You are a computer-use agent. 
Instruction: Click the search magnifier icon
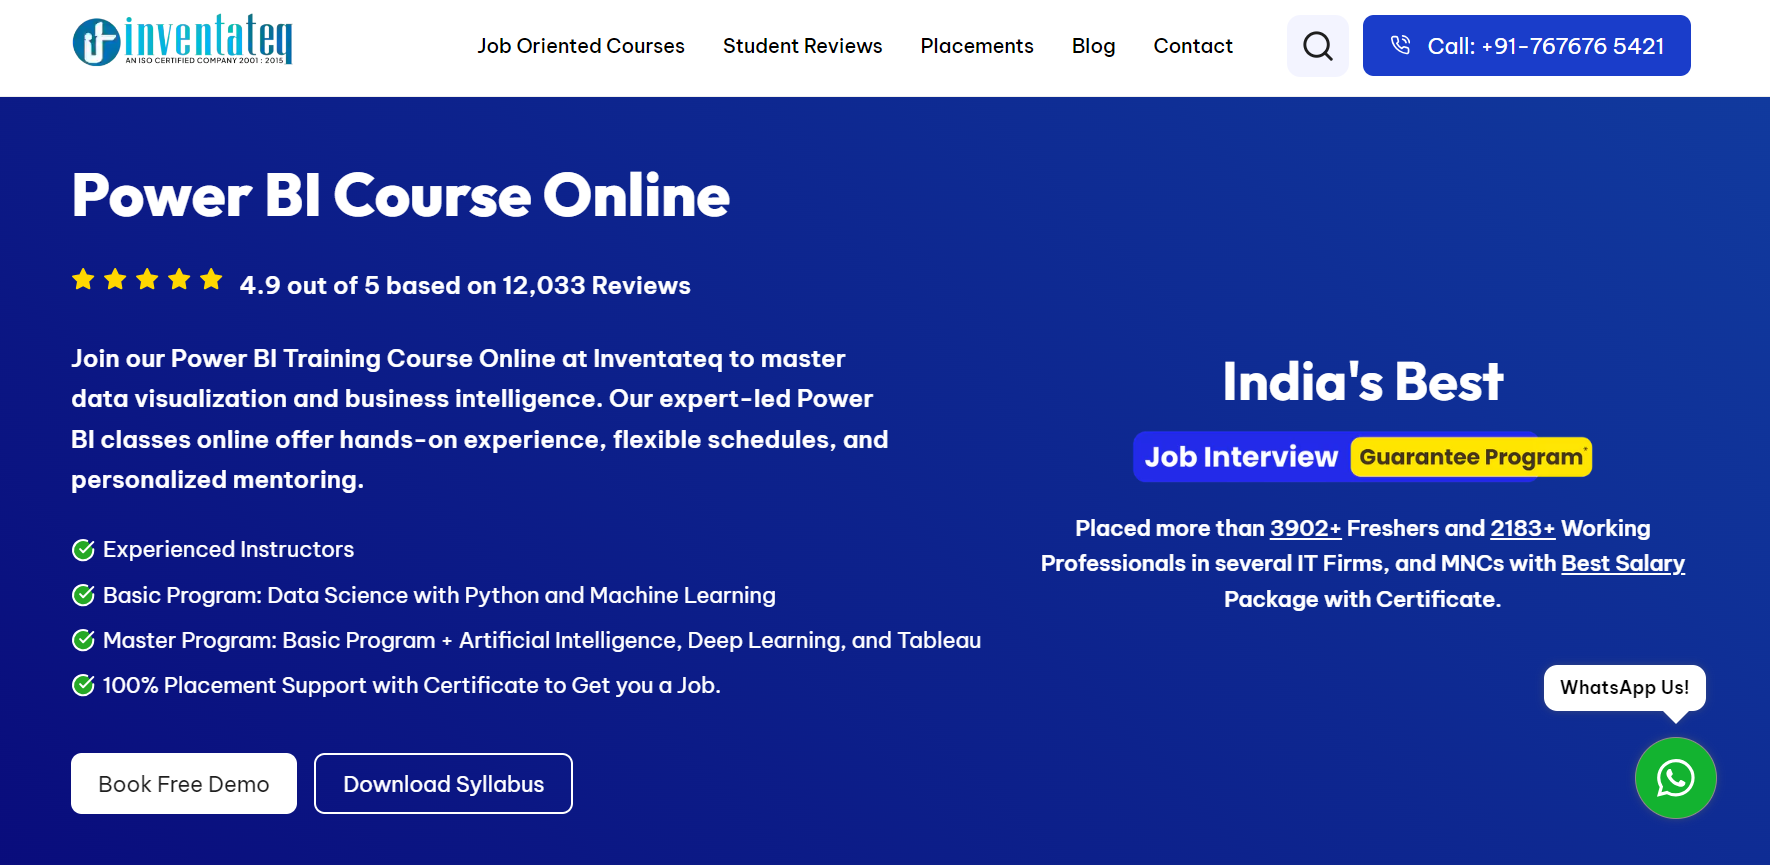tap(1318, 46)
